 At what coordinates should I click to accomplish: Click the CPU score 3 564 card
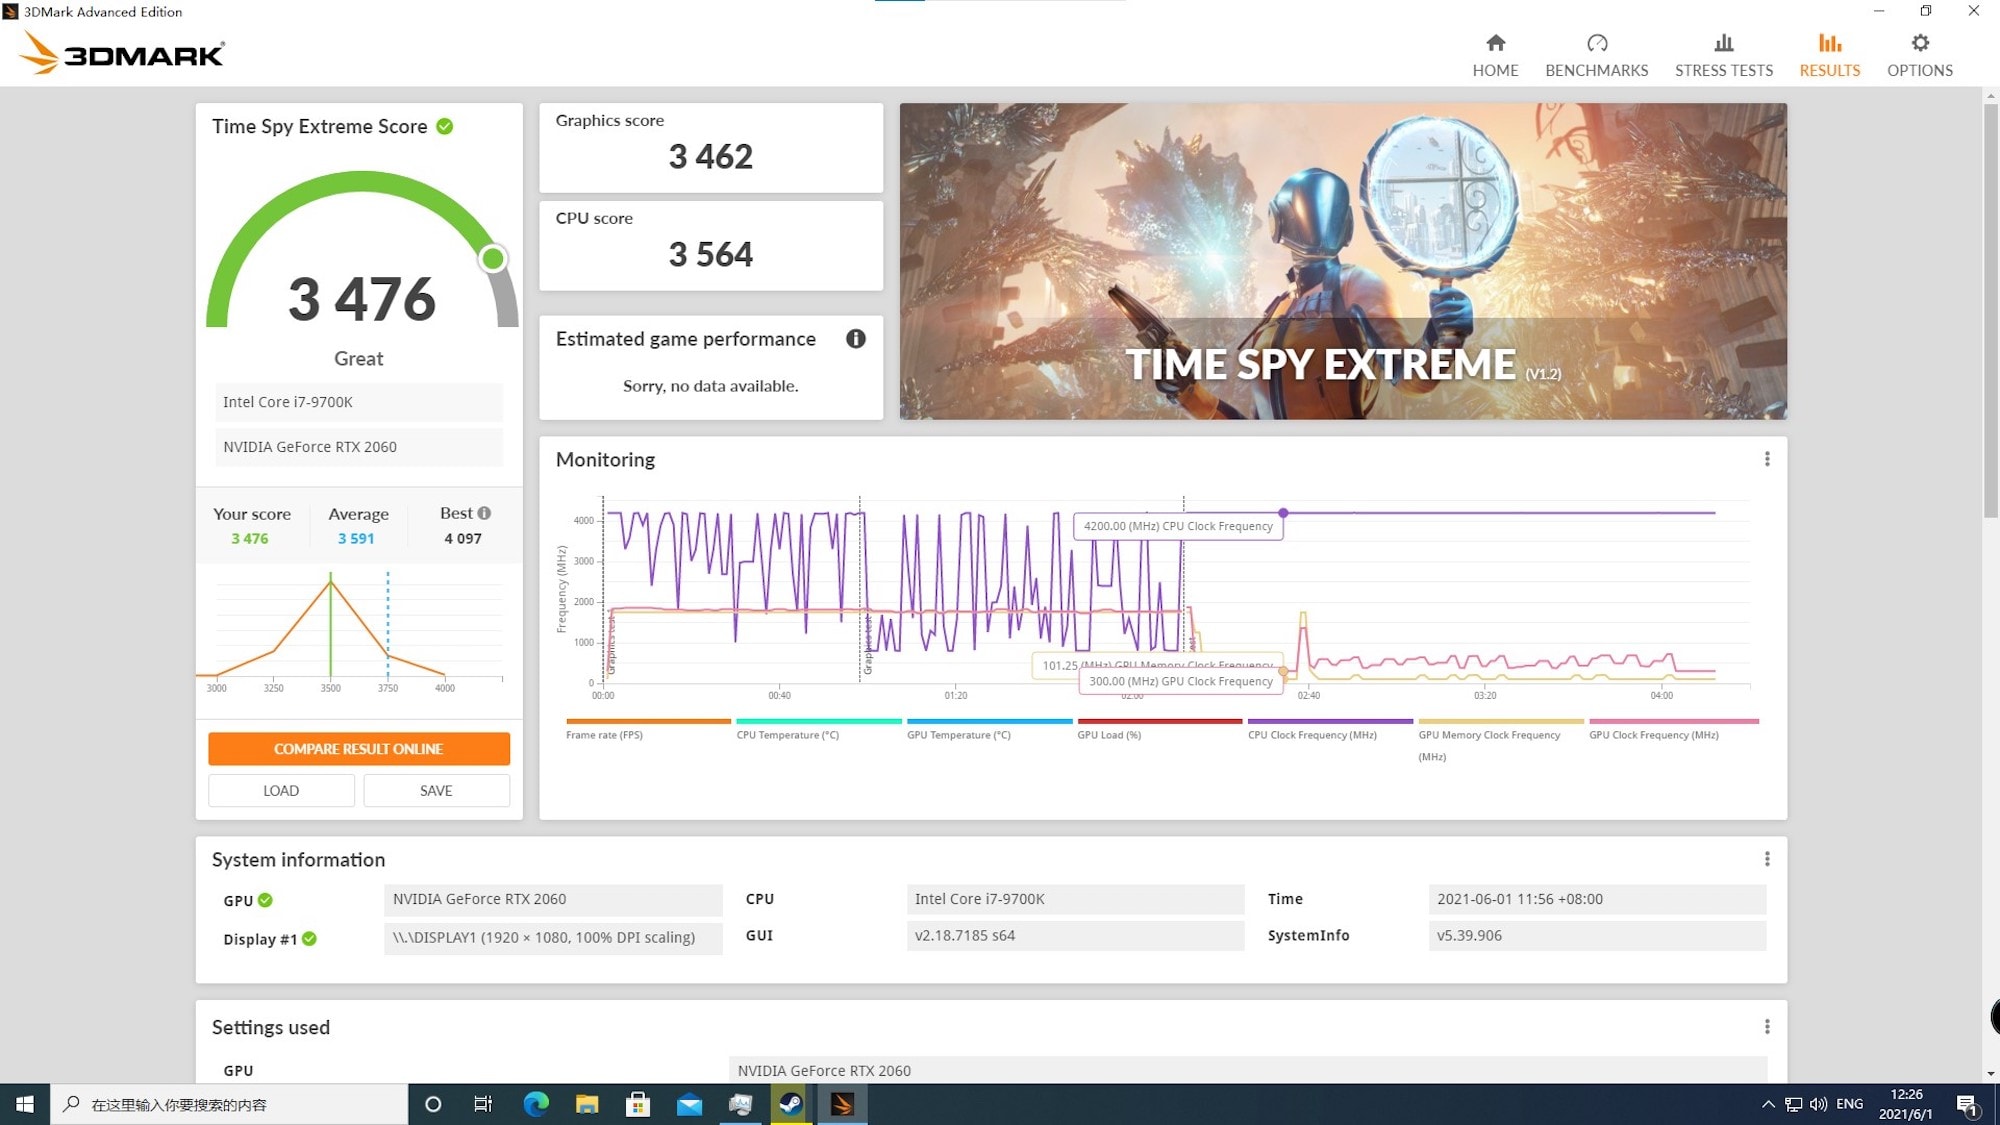point(711,246)
